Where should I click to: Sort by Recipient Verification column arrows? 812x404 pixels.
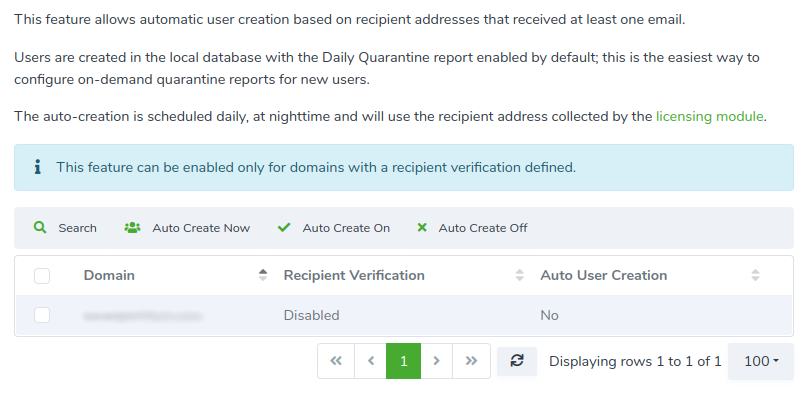(519, 275)
